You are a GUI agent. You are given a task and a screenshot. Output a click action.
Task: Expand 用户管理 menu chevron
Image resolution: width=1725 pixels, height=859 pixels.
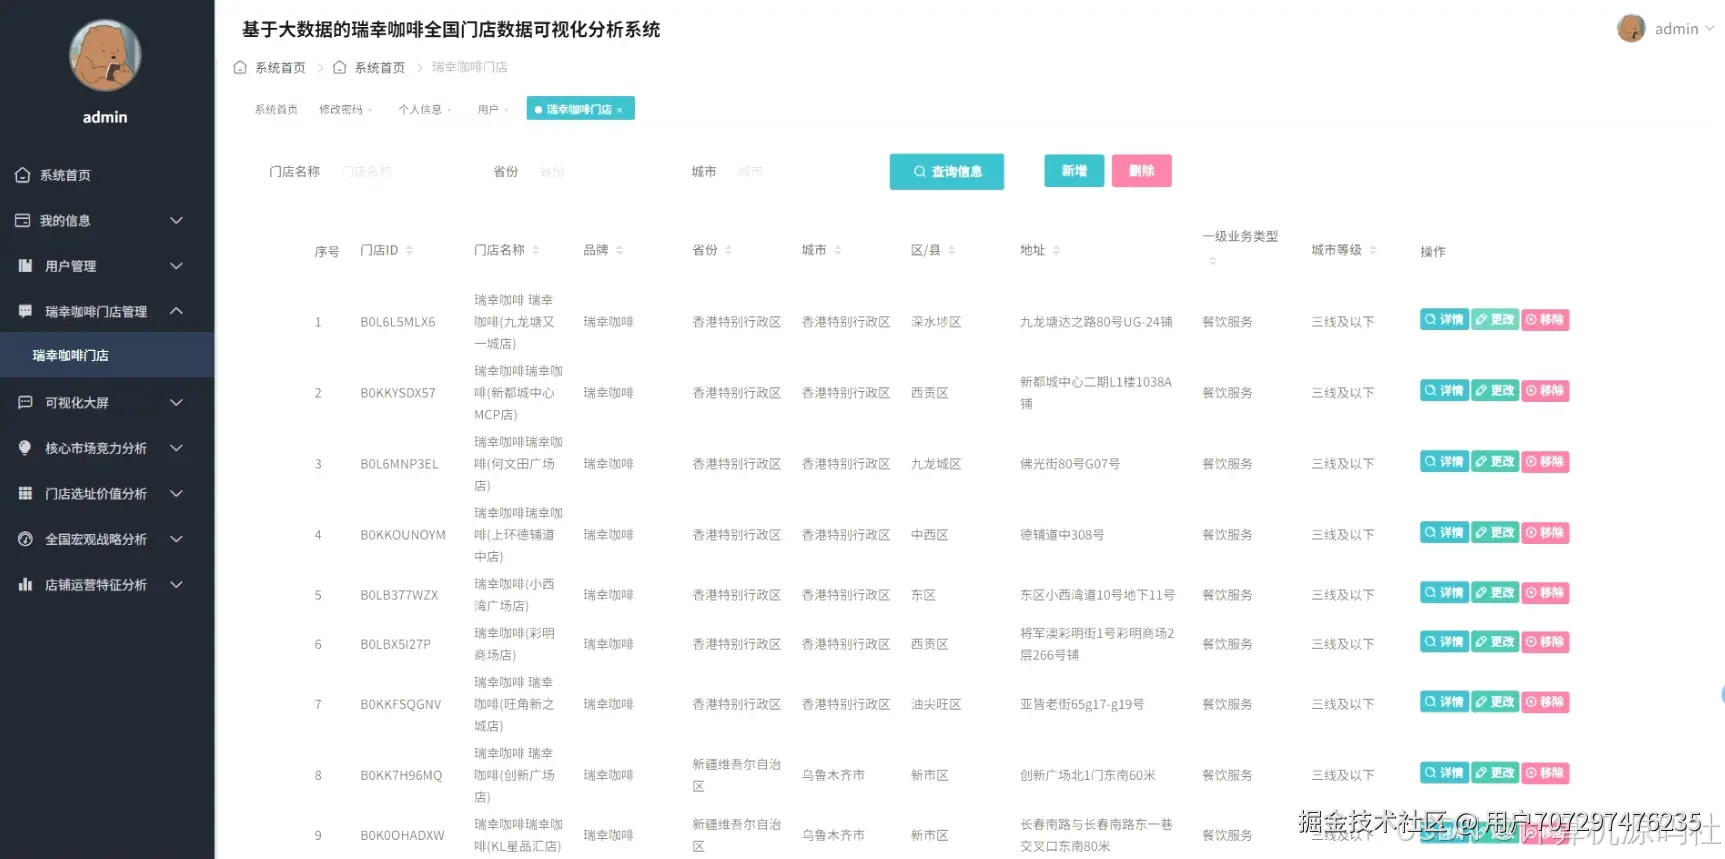coord(176,266)
